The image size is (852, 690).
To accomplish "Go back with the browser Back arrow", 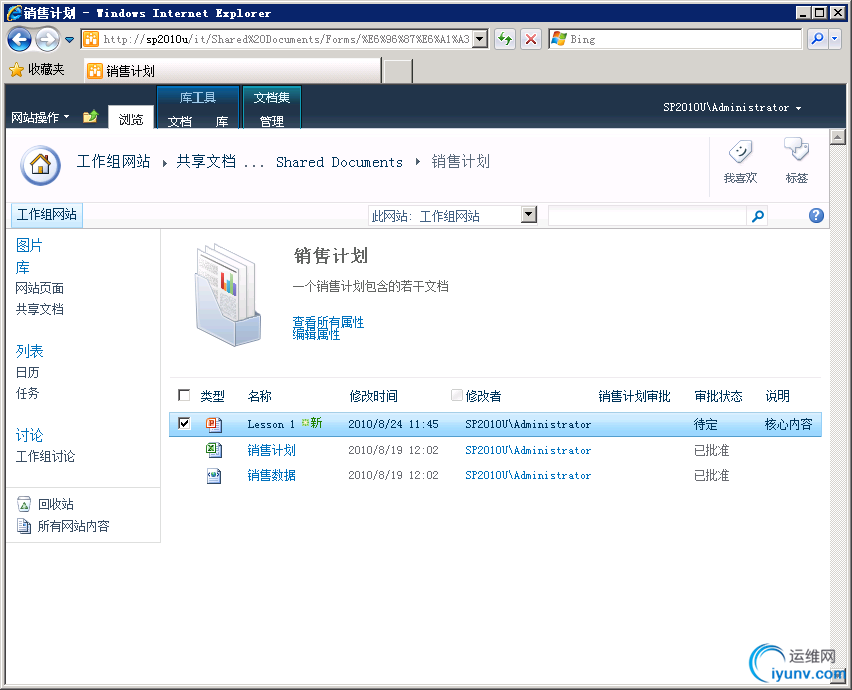I will (20, 39).
